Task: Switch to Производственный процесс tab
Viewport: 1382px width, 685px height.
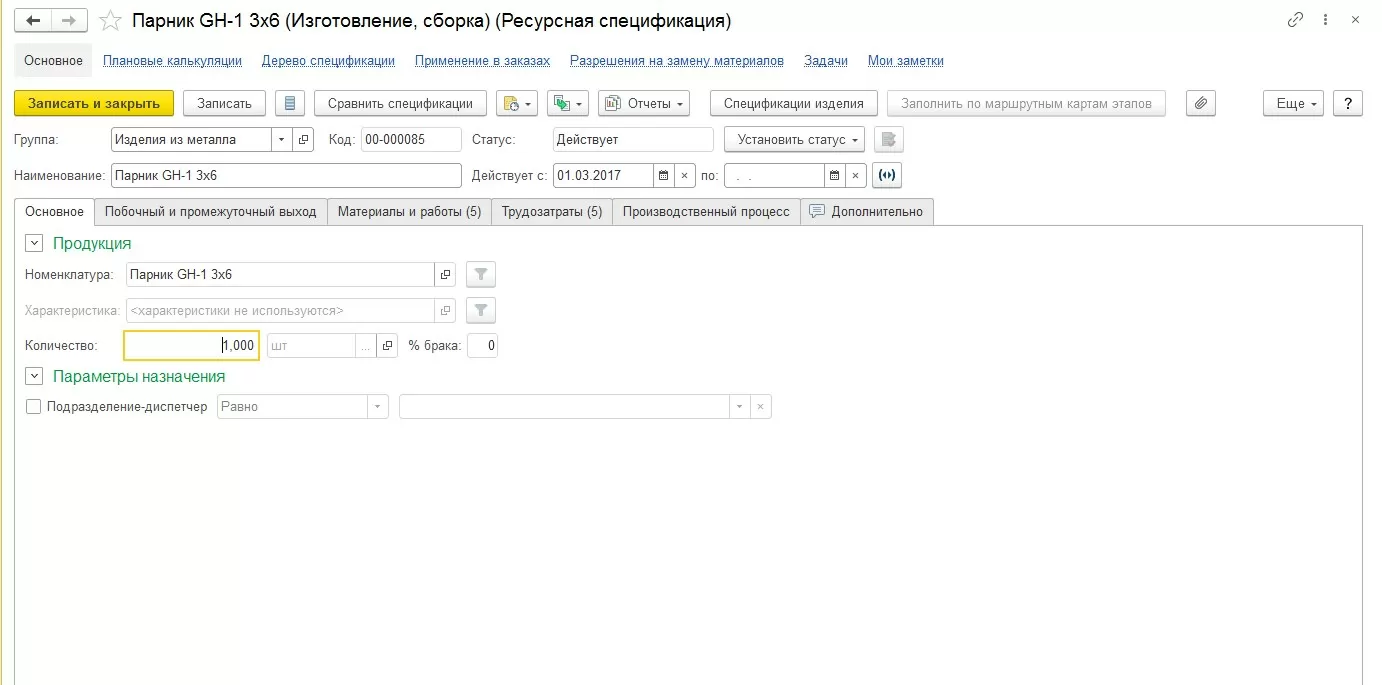Action: pyautogui.click(x=706, y=212)
